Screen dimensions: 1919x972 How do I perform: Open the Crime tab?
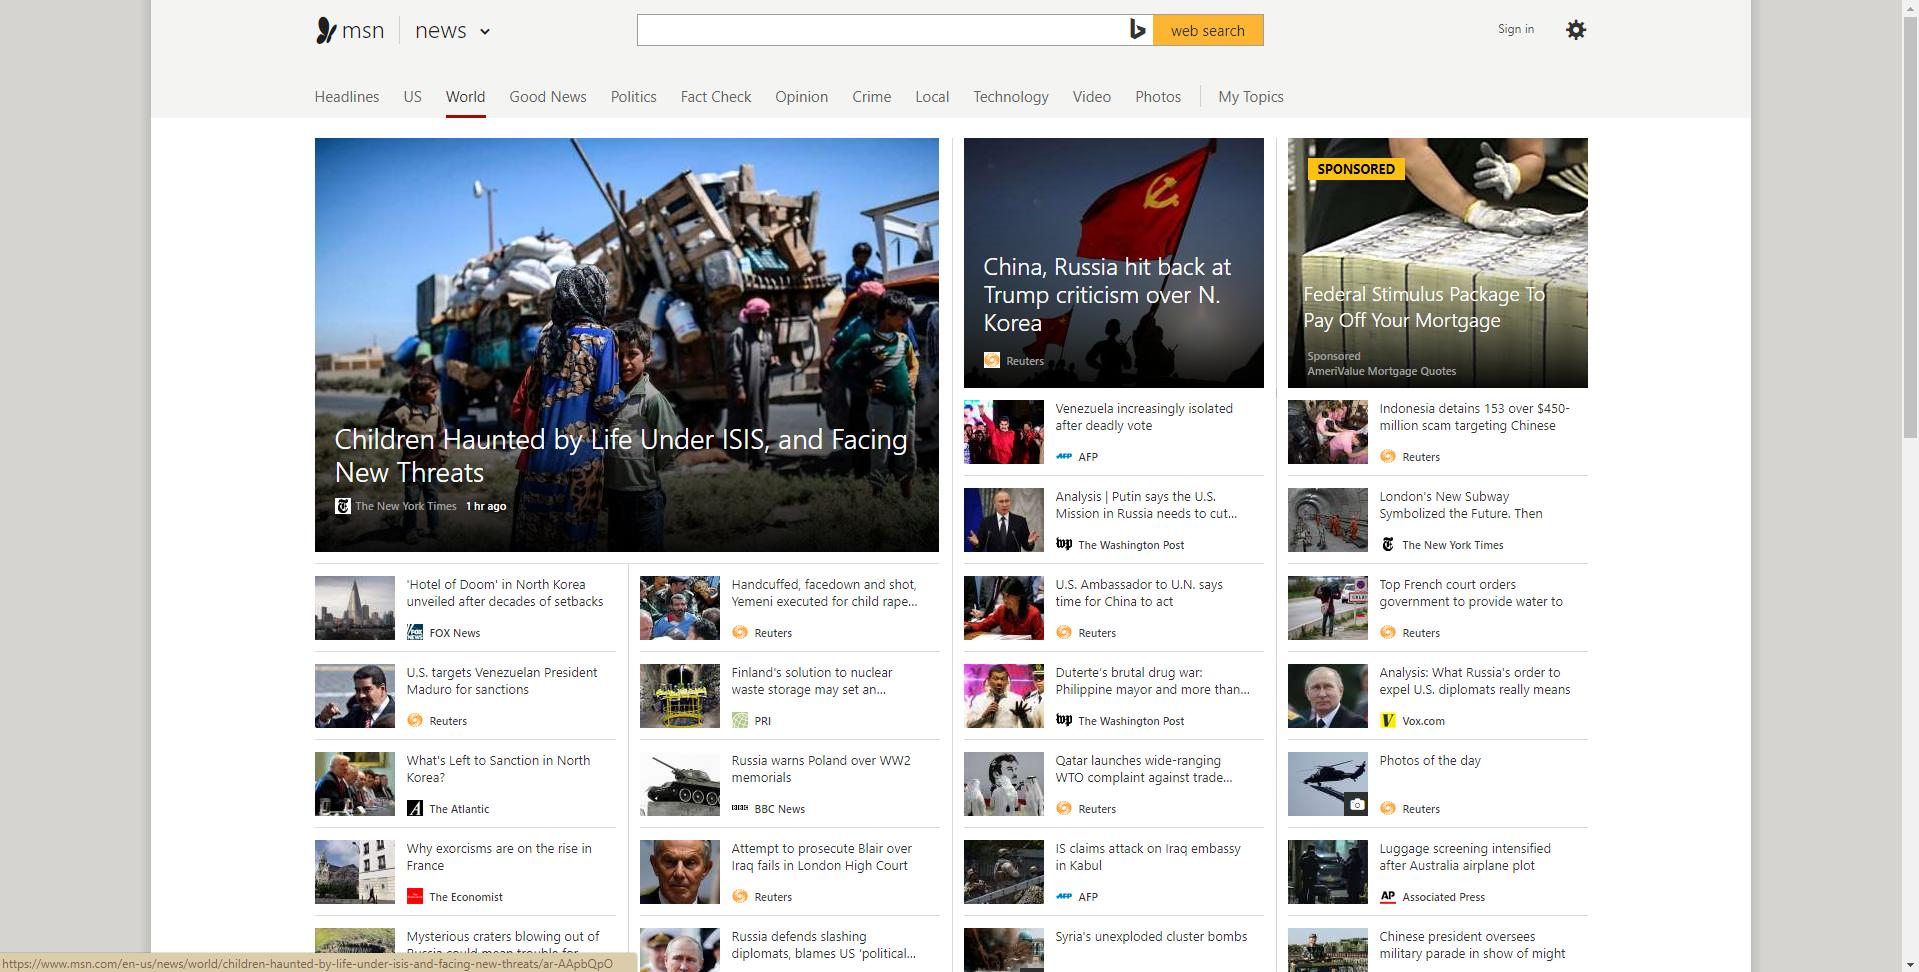872,97
